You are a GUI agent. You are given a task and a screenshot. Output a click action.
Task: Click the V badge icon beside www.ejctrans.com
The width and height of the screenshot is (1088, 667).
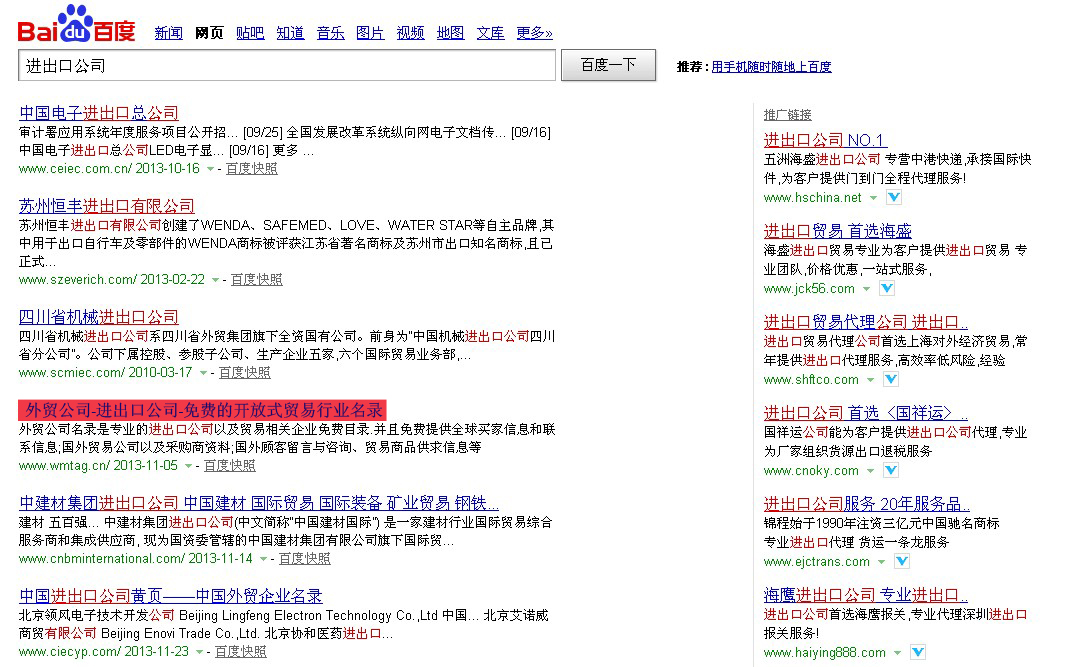tap(904, 562)
